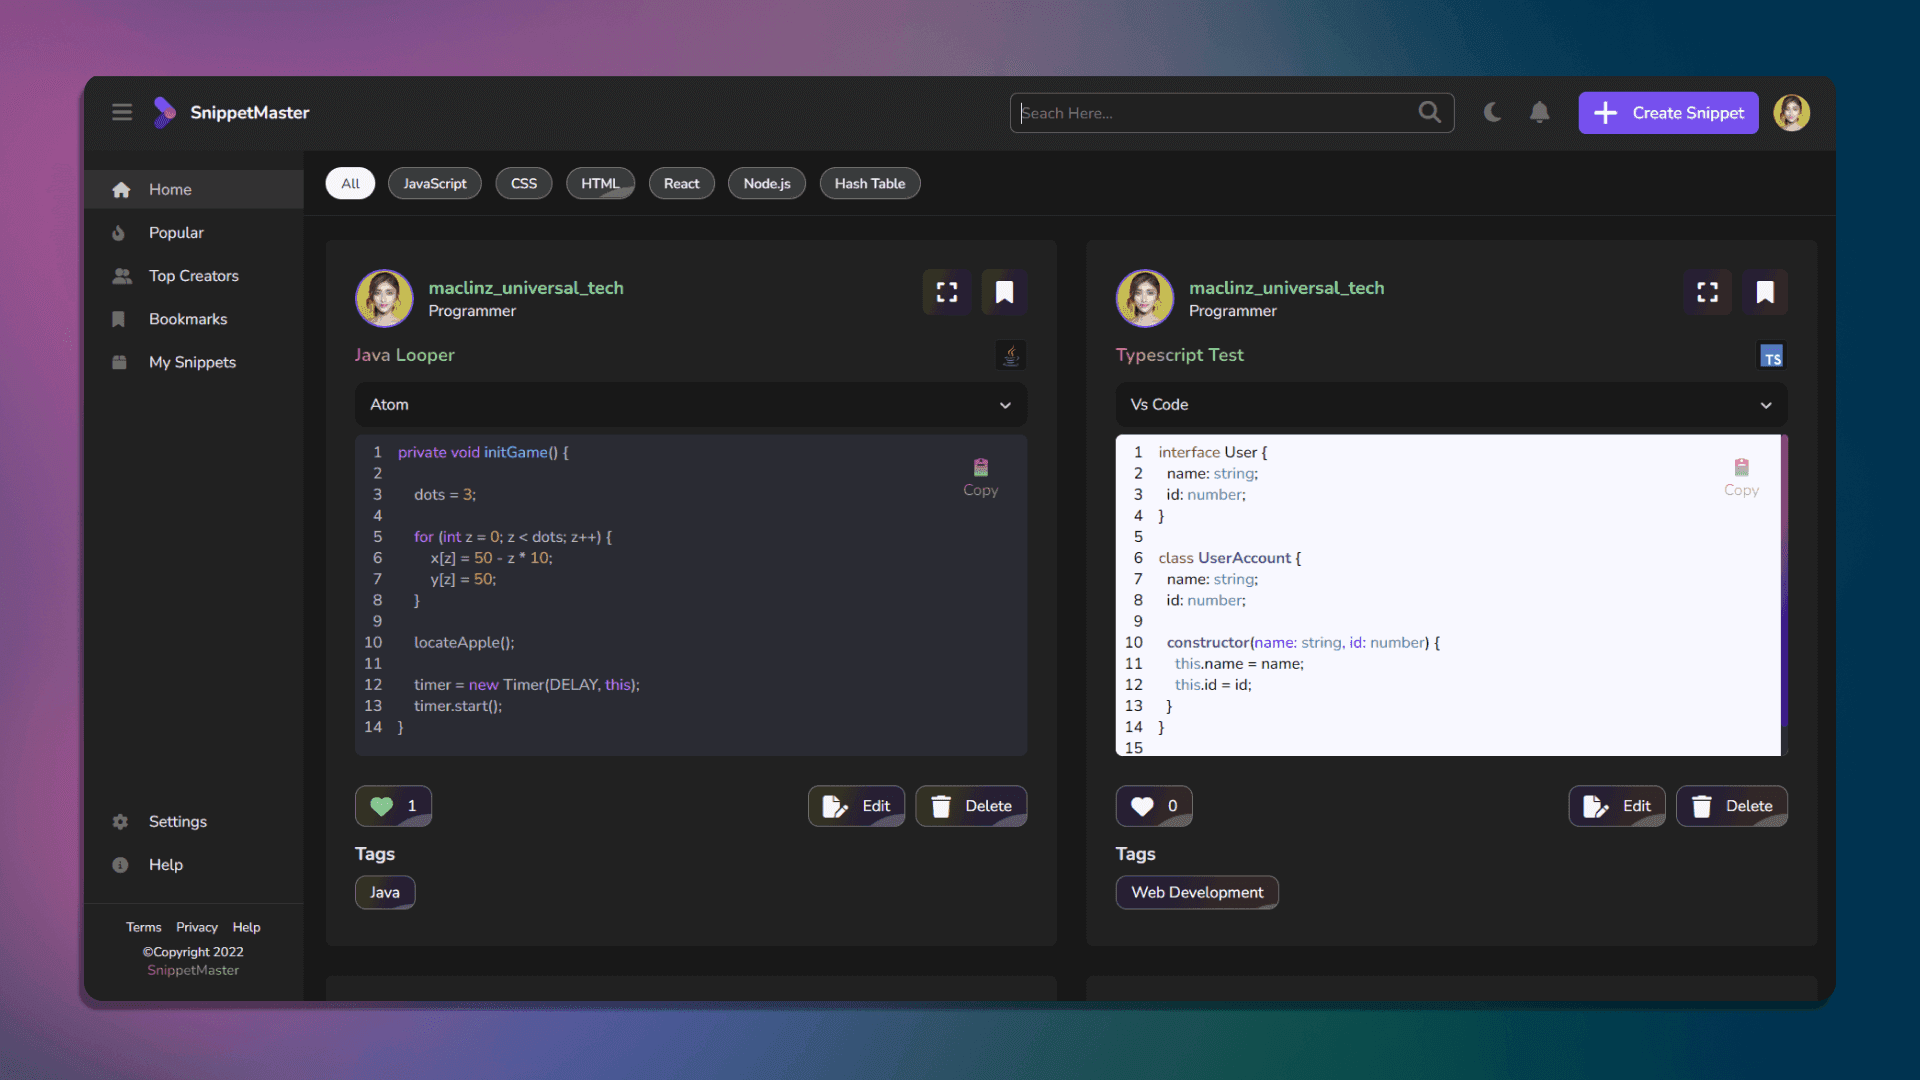The height and width of the screenshot is (1080, 1920).
Task: Toggle fullscreen on Java Looper snippet
Action: [947, 291]
